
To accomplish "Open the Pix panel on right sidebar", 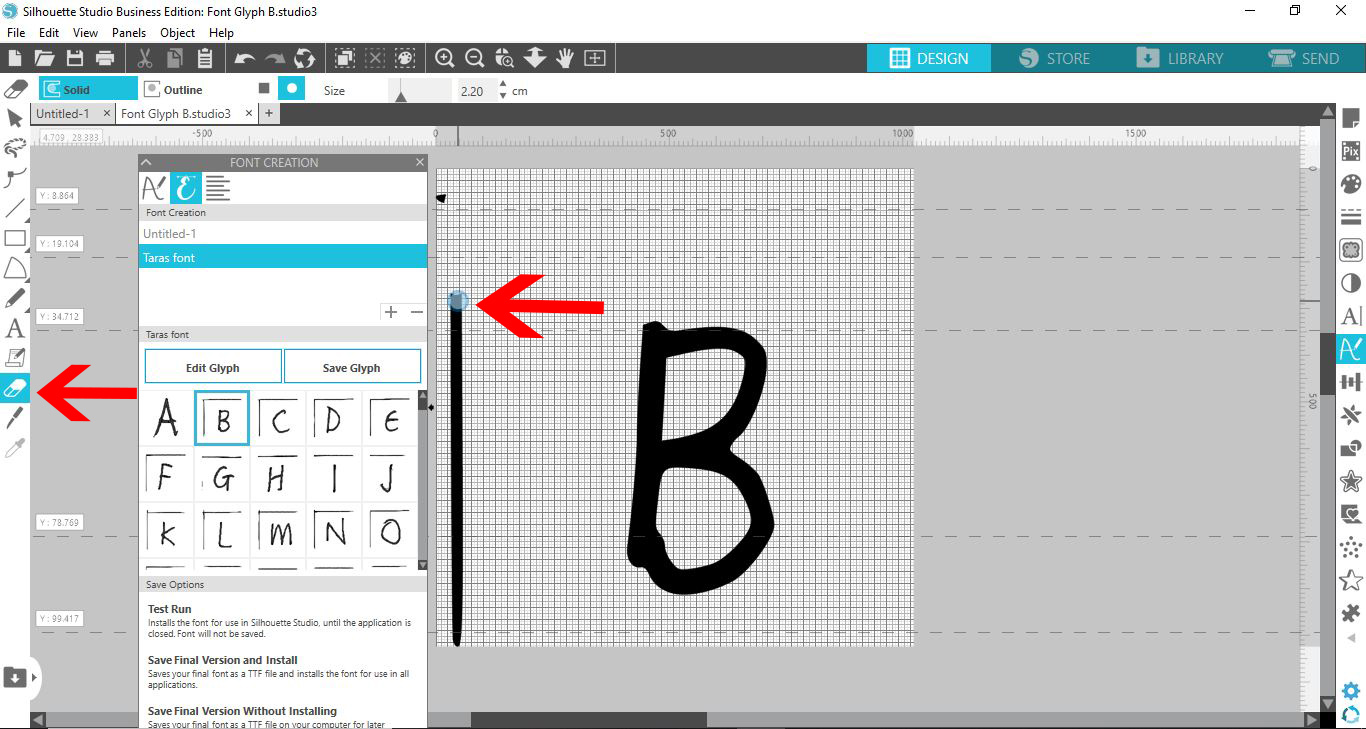I will coord(1351,153).
